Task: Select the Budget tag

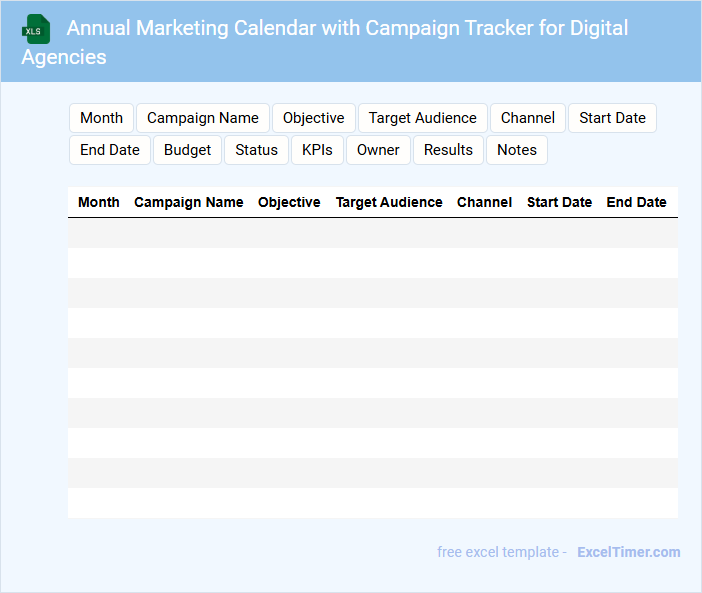Action: point(187,150)
